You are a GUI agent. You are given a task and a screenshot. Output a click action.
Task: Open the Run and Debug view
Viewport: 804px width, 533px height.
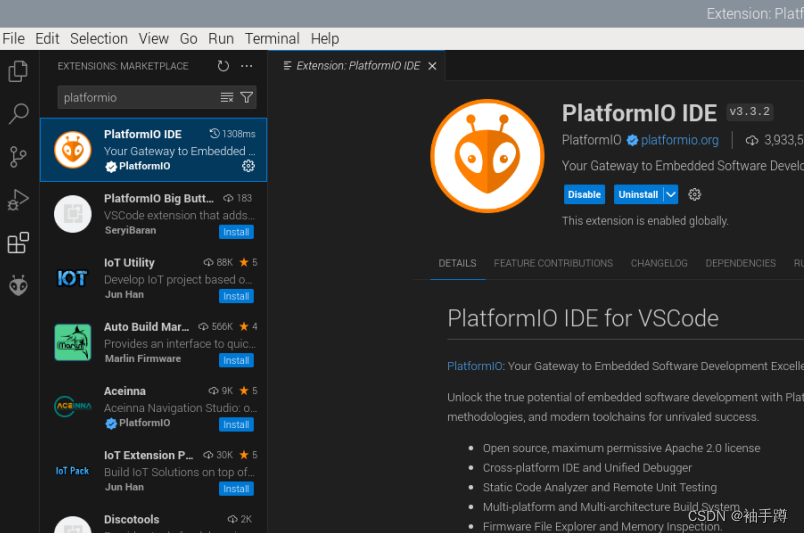[x=18, y=200]
